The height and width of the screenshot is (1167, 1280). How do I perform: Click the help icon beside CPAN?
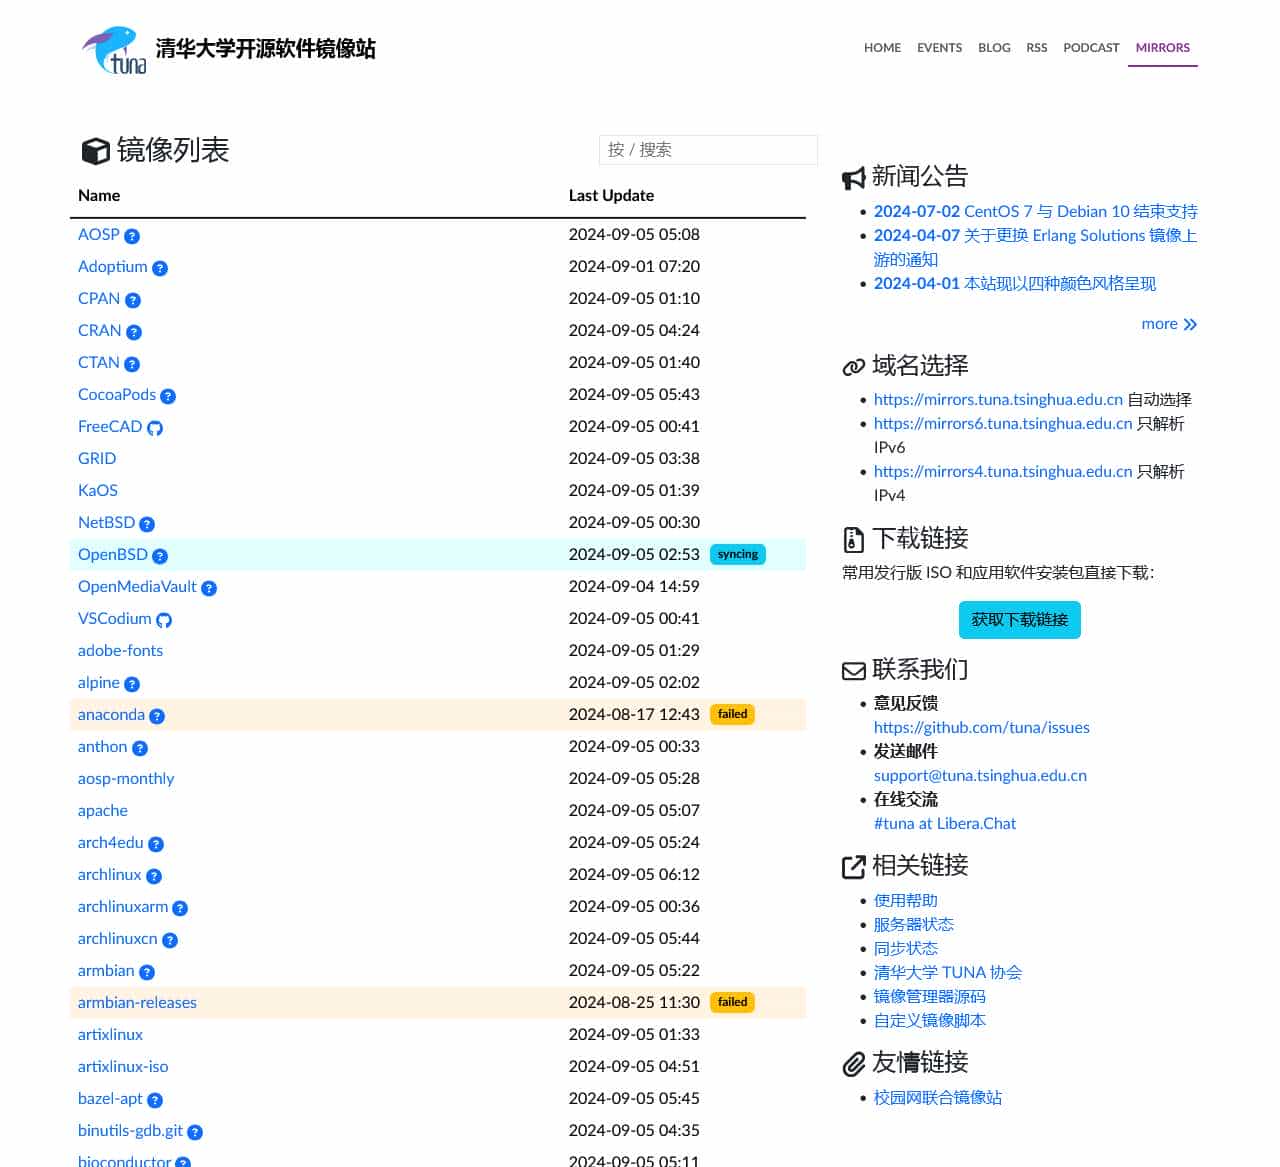131,300
